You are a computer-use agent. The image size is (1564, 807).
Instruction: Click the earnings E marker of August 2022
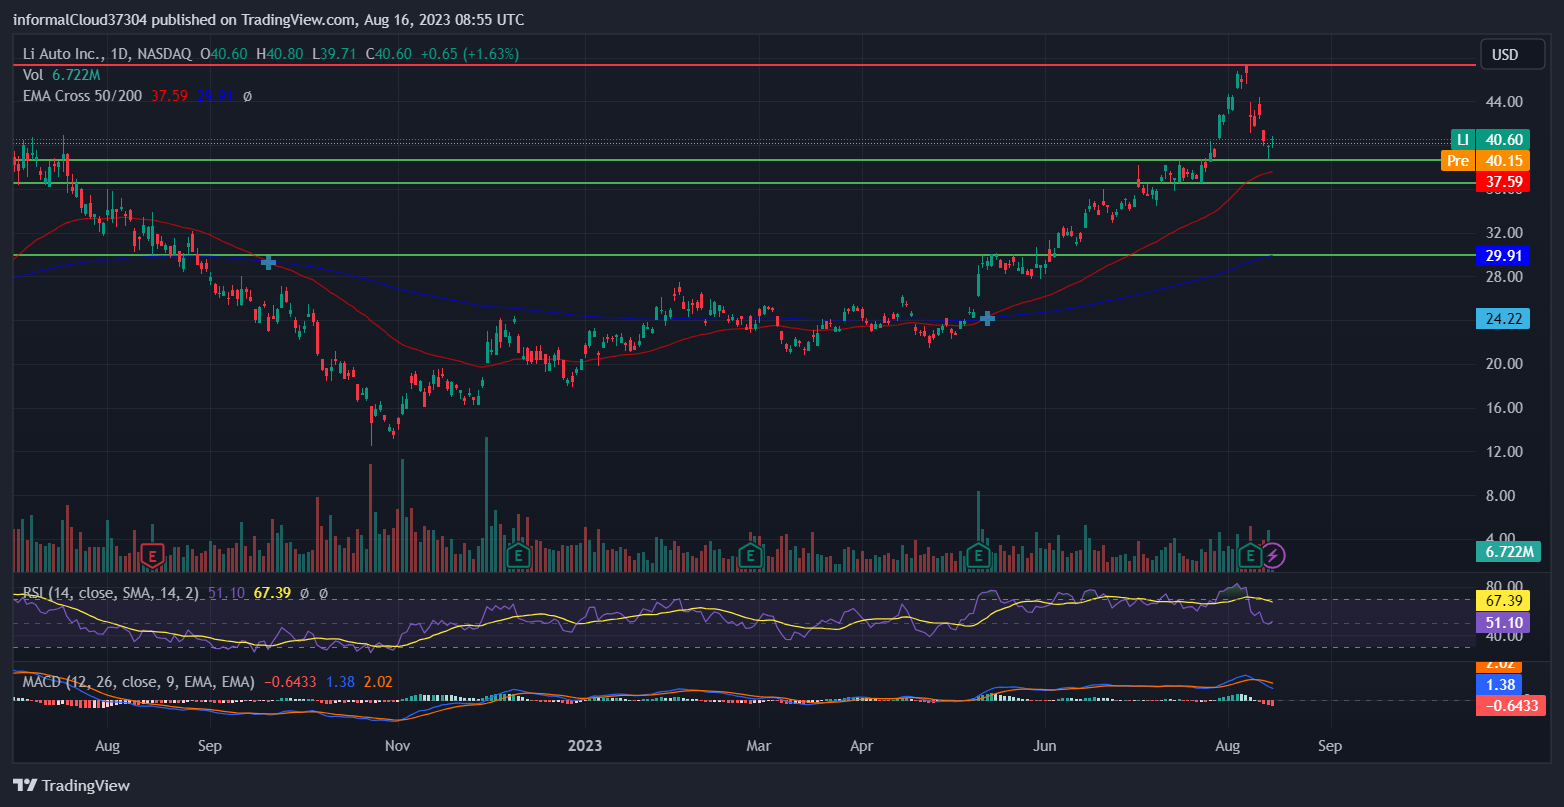click(x=152, y=554)
